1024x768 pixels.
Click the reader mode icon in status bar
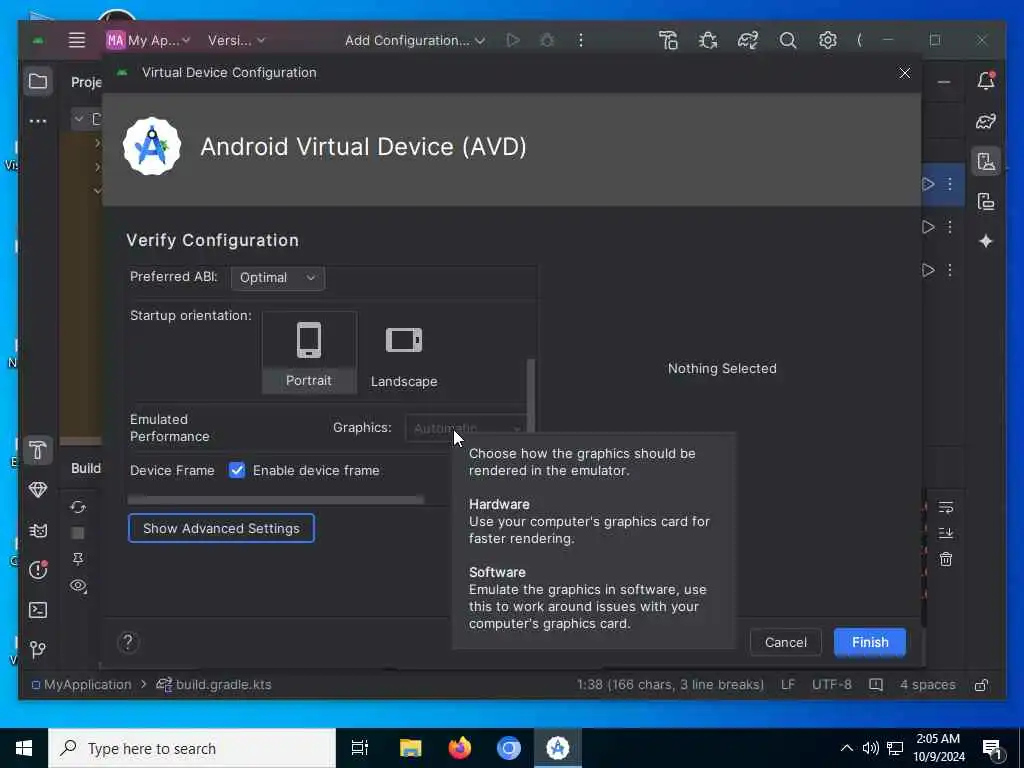pos(876,684)
